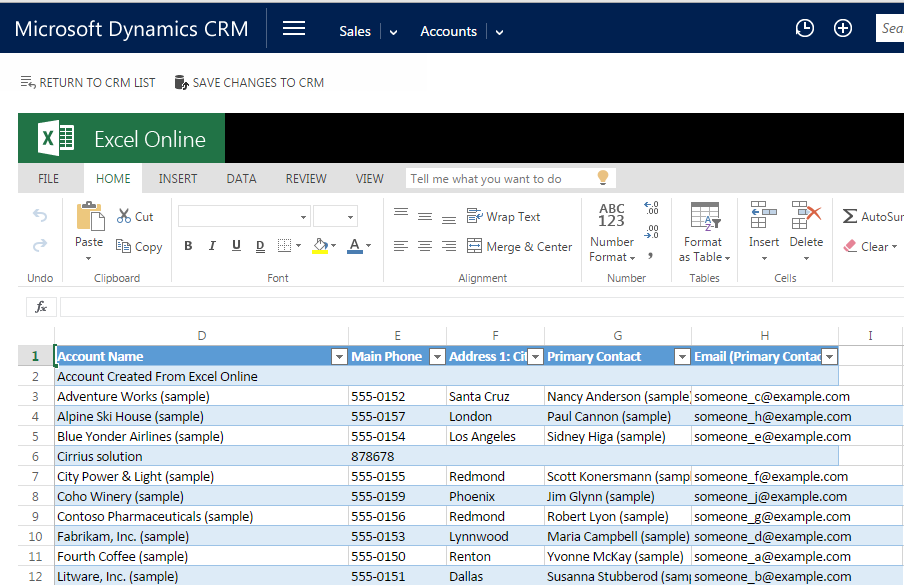Open the font size dropdown
Screen dimensions: 904x585
350,217
